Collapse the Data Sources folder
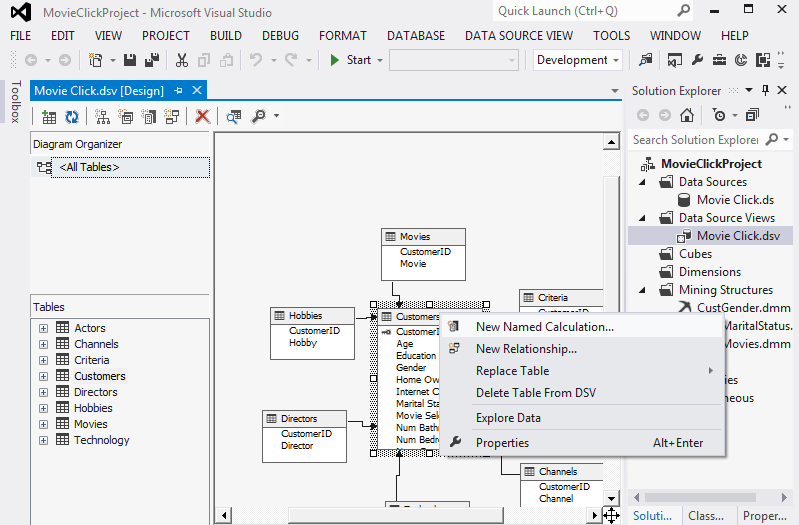799x525 pixels. [x=643, y=182]
